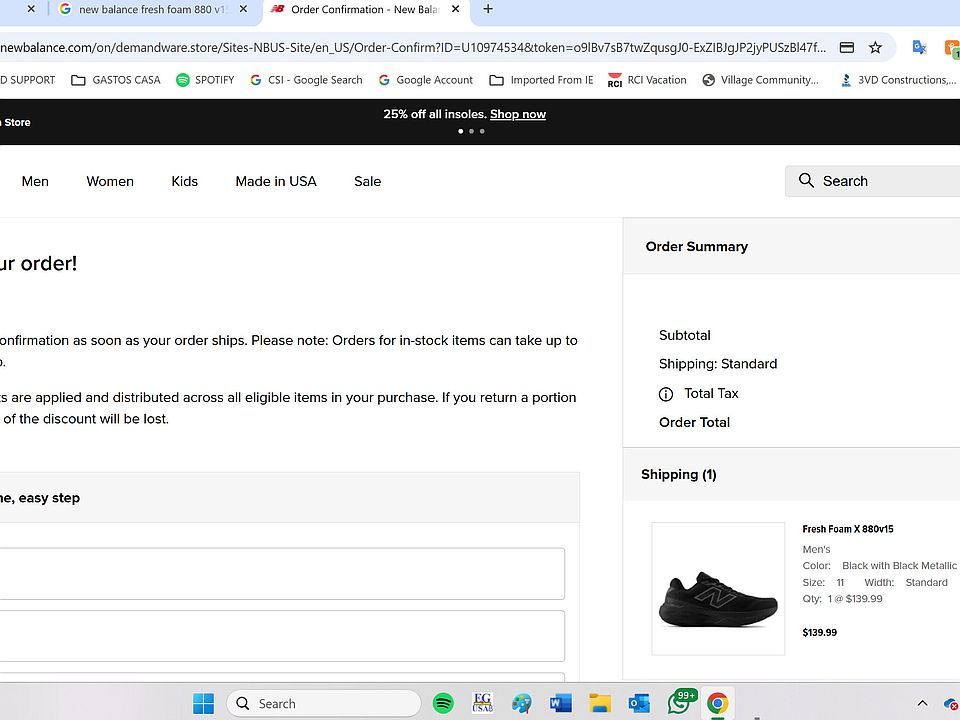This screenshot has height=720, width=960.
Task: Open Microsoft Word from the taskbar
Action: pos(560,703)
